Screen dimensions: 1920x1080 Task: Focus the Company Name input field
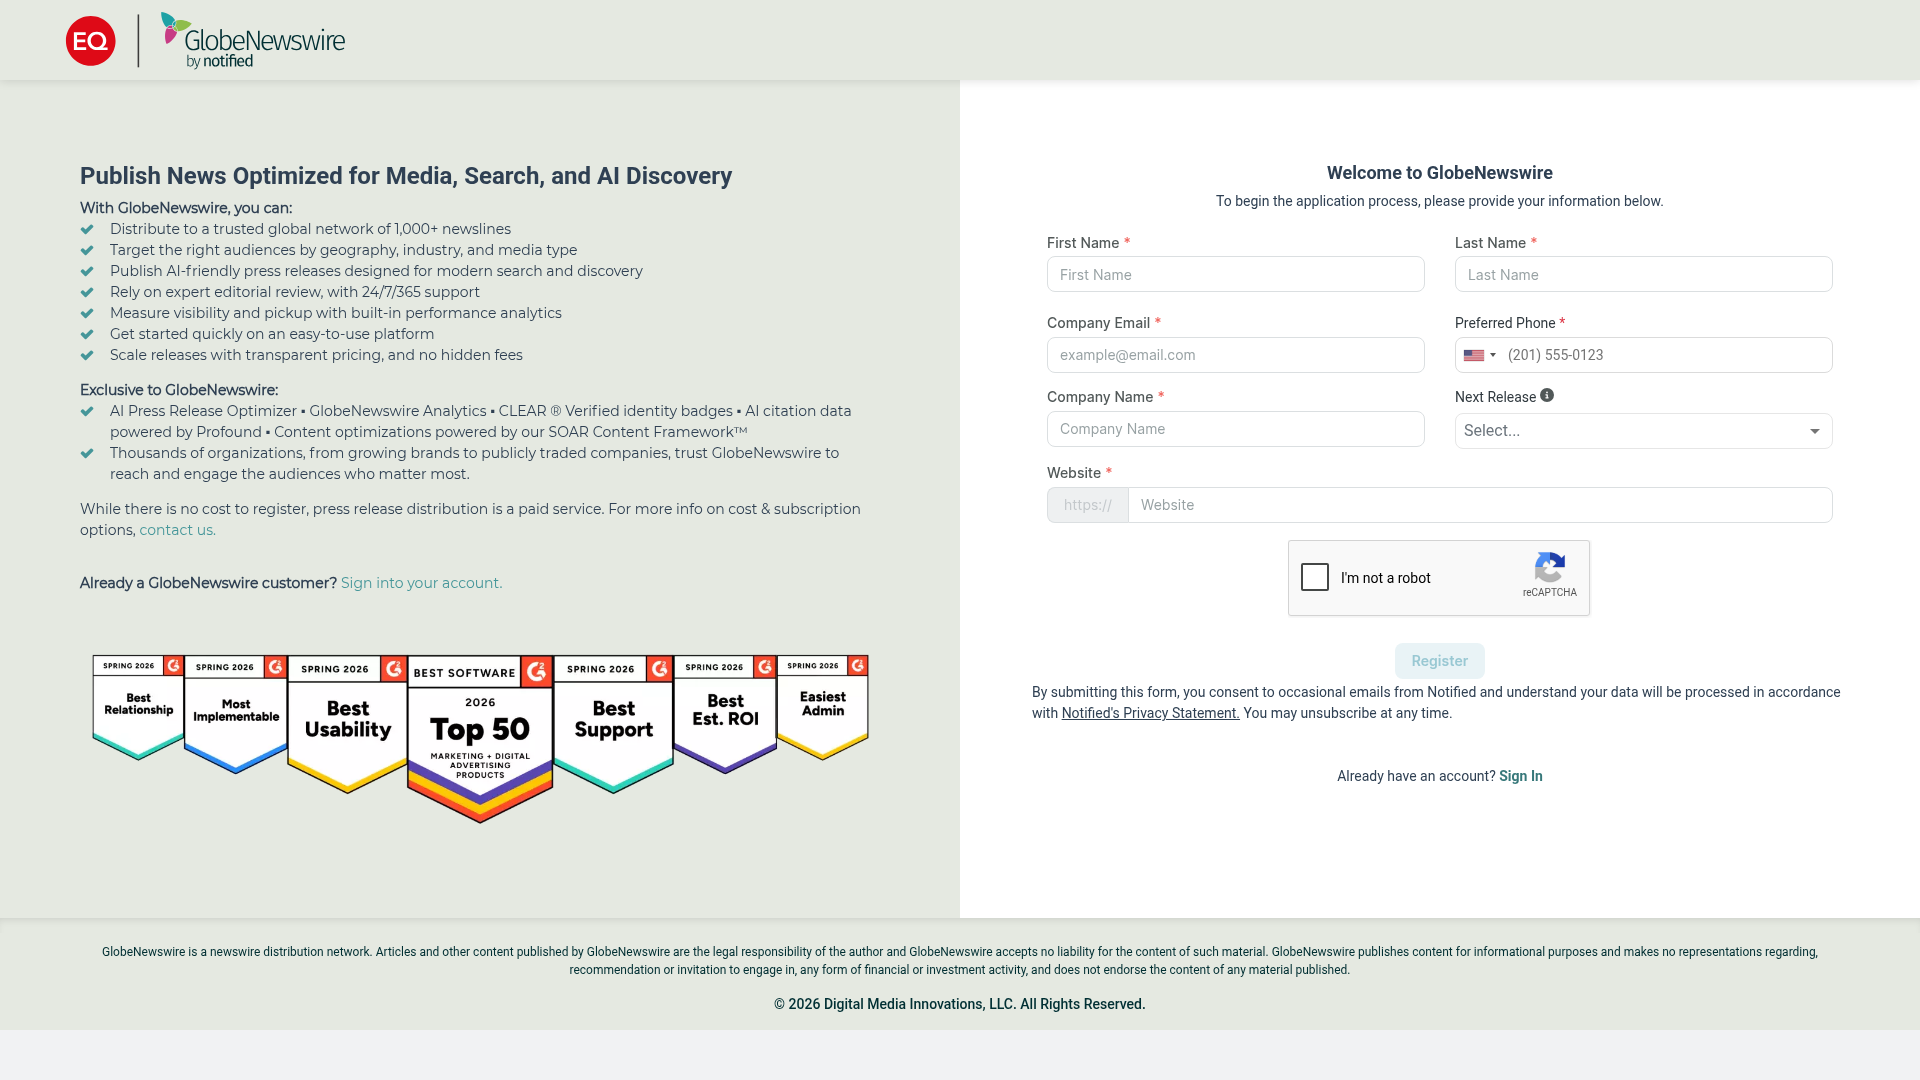(1236, 429)
